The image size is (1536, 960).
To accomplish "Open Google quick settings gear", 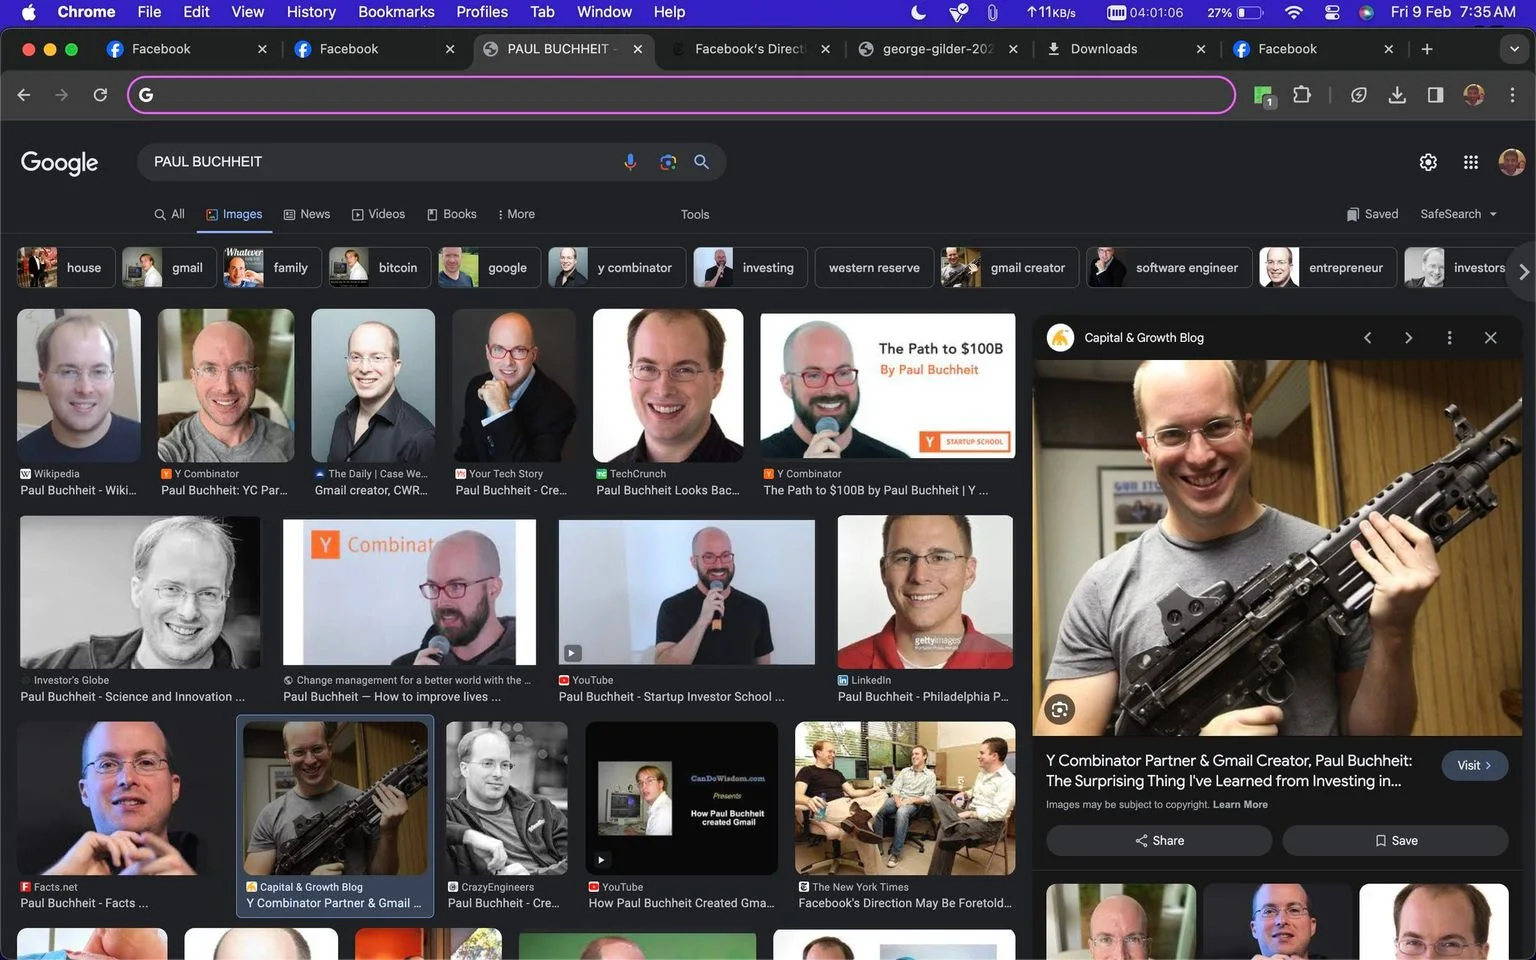I will coord(1428,162).
